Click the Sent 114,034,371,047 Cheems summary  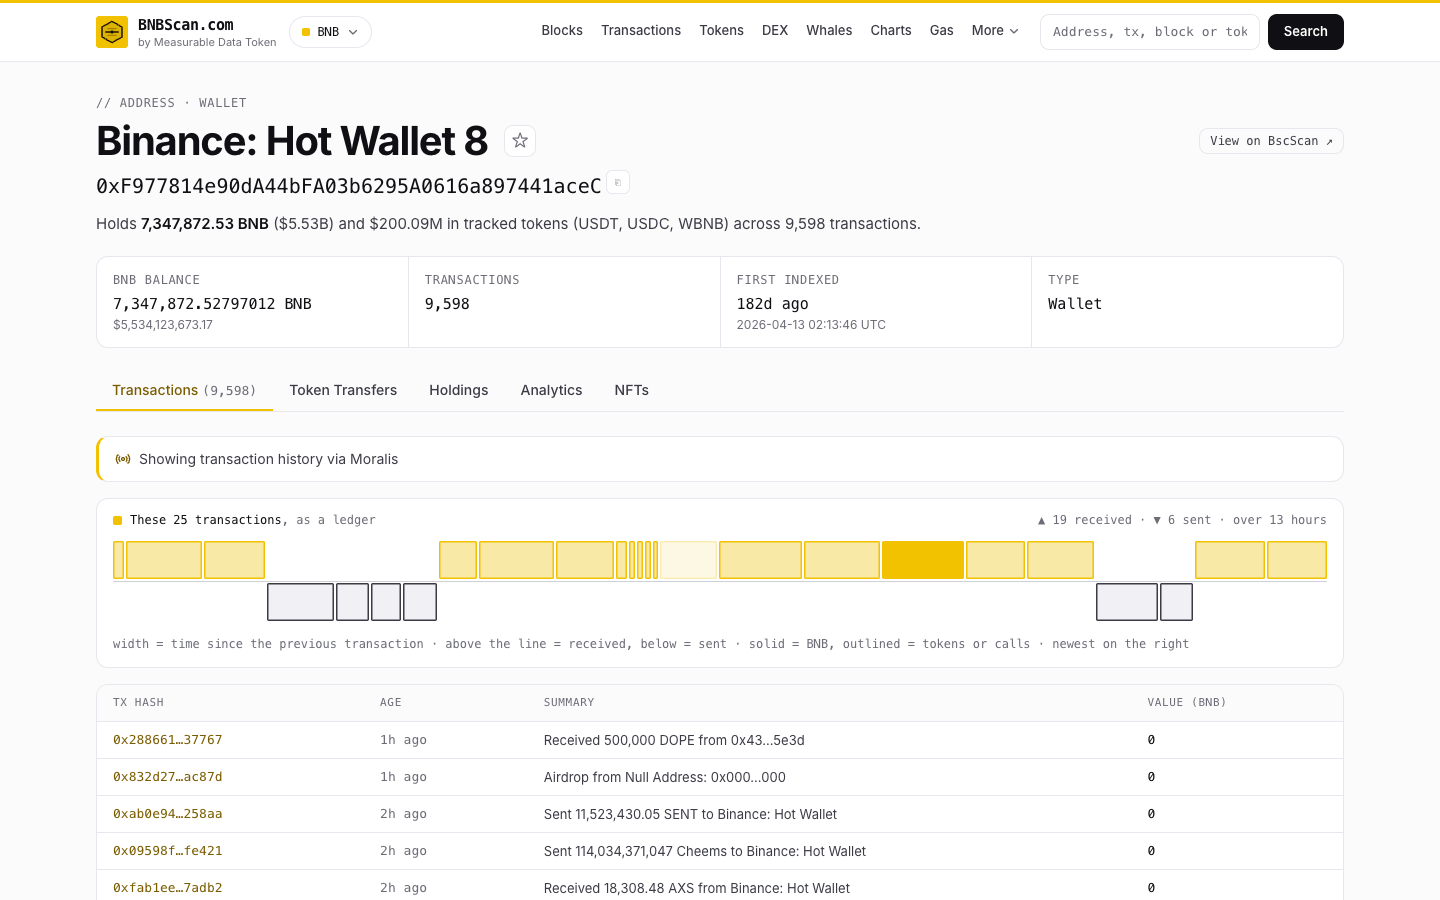[705, 851]
